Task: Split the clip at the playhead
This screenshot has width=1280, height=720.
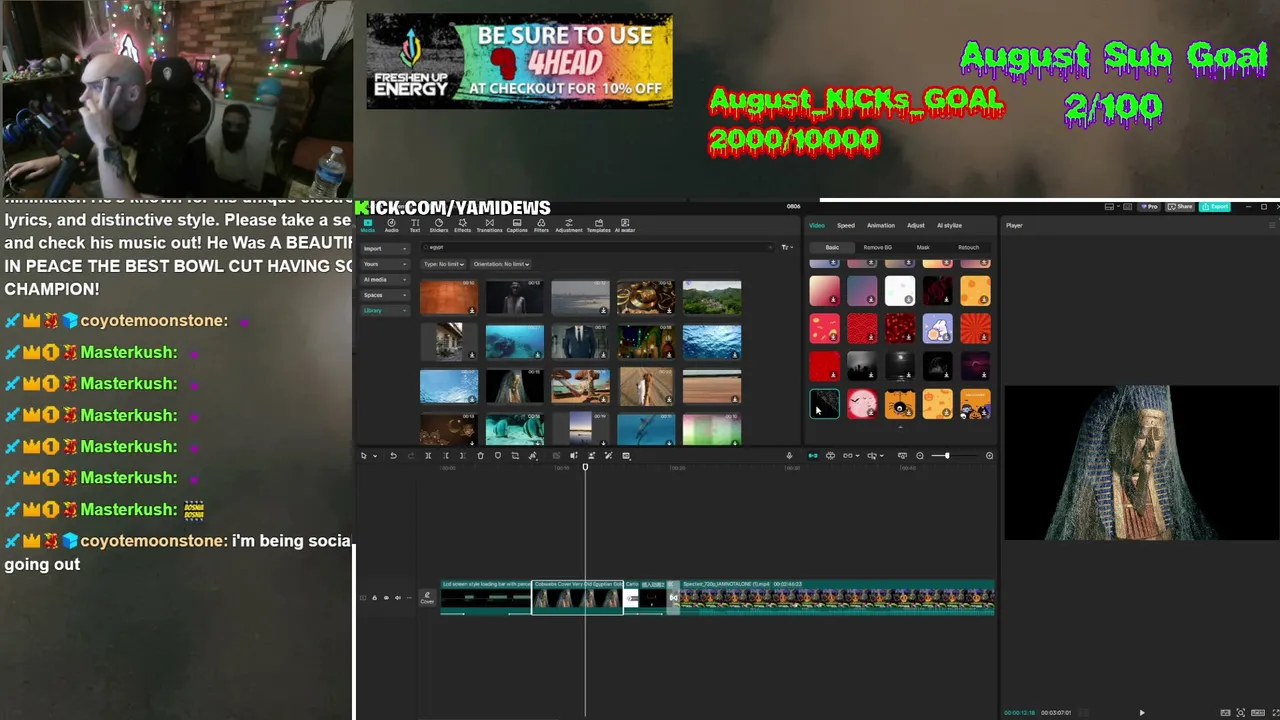Action: click(428, 456)
